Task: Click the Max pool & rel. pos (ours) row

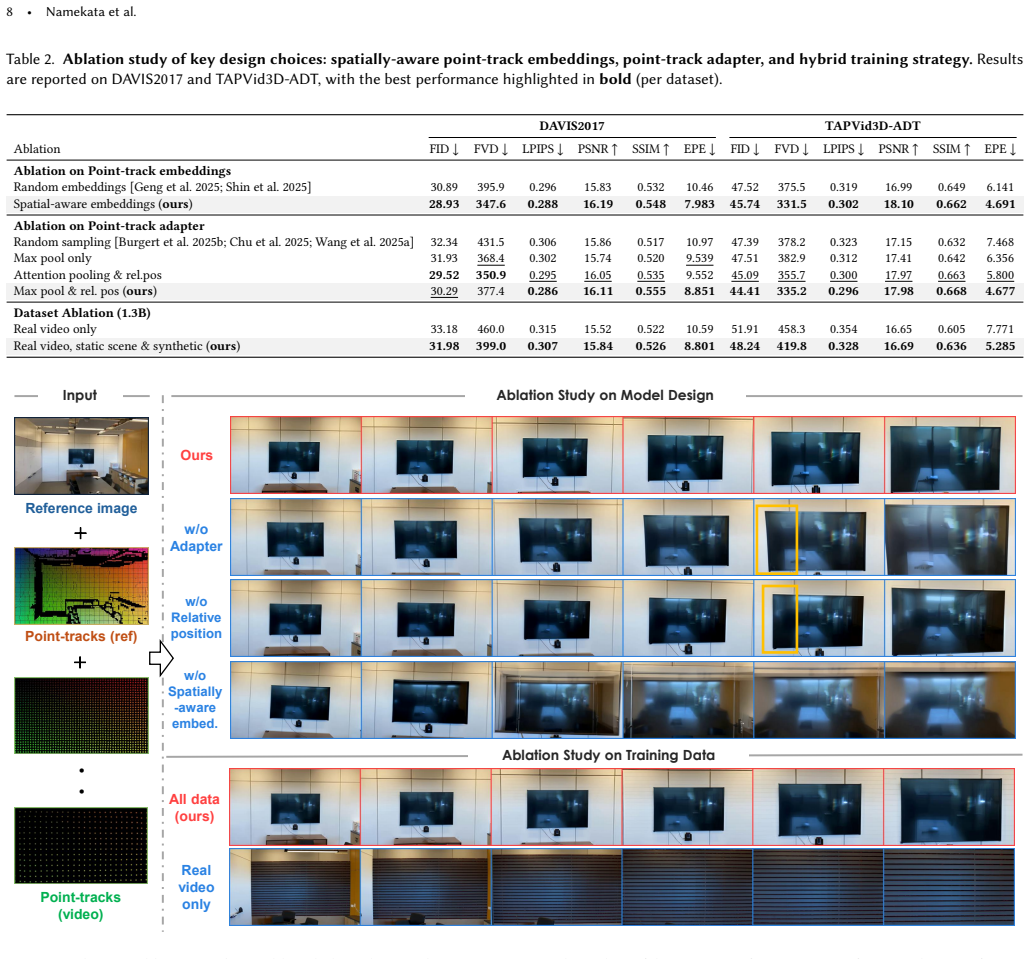Action: click(515, 291)
